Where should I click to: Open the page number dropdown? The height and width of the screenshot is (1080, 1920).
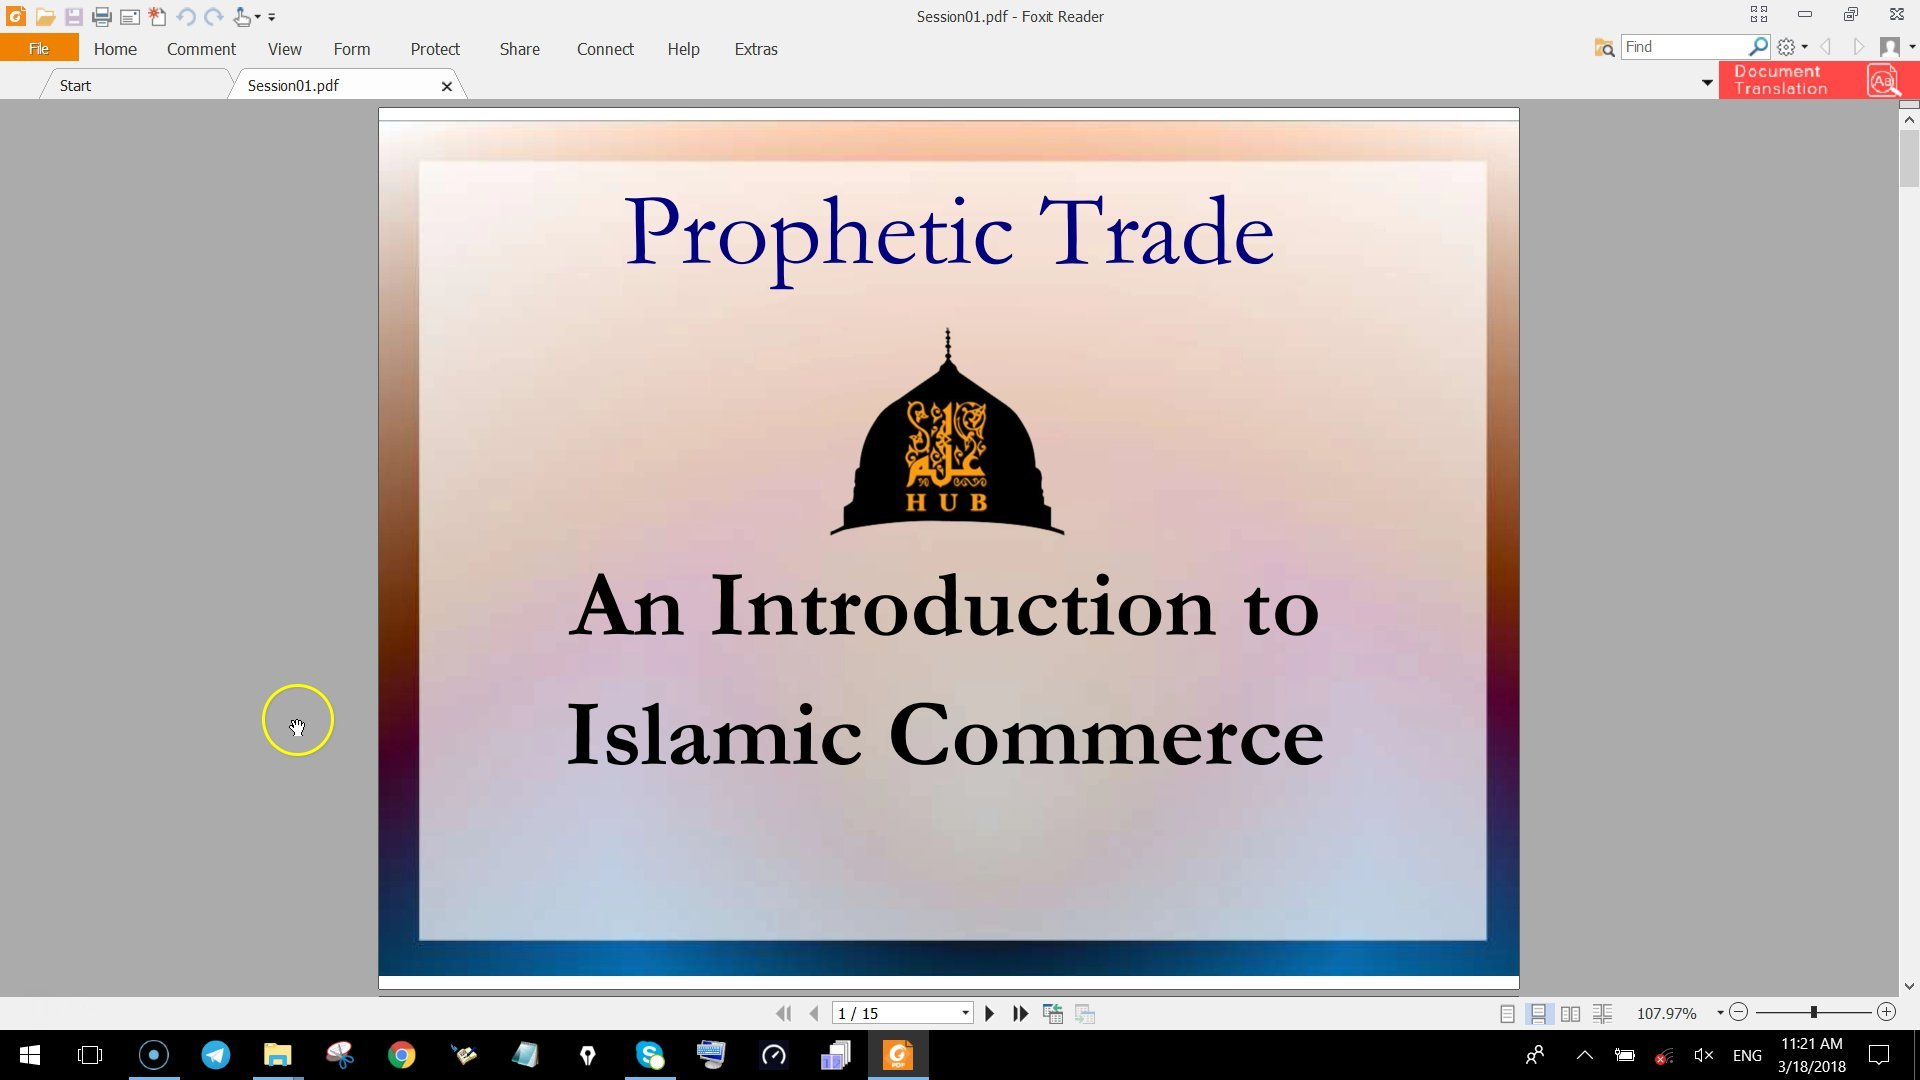pos(965,1013)
